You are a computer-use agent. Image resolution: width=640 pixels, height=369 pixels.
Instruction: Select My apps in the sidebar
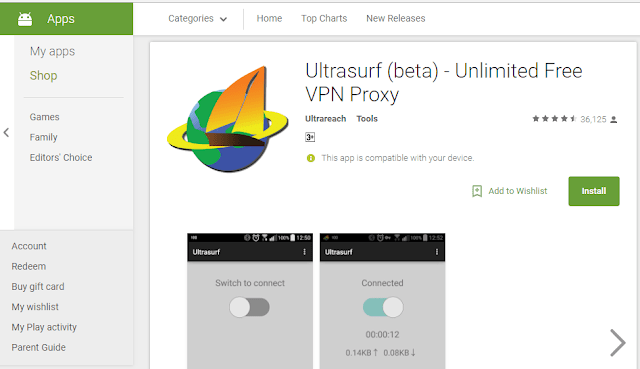tap(52, 51)
